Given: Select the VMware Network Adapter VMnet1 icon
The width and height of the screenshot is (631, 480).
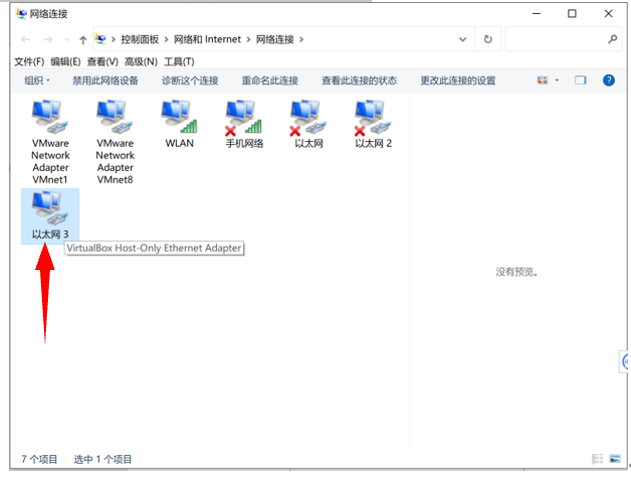Looking at the screenshot, I should tap(50, 117).
